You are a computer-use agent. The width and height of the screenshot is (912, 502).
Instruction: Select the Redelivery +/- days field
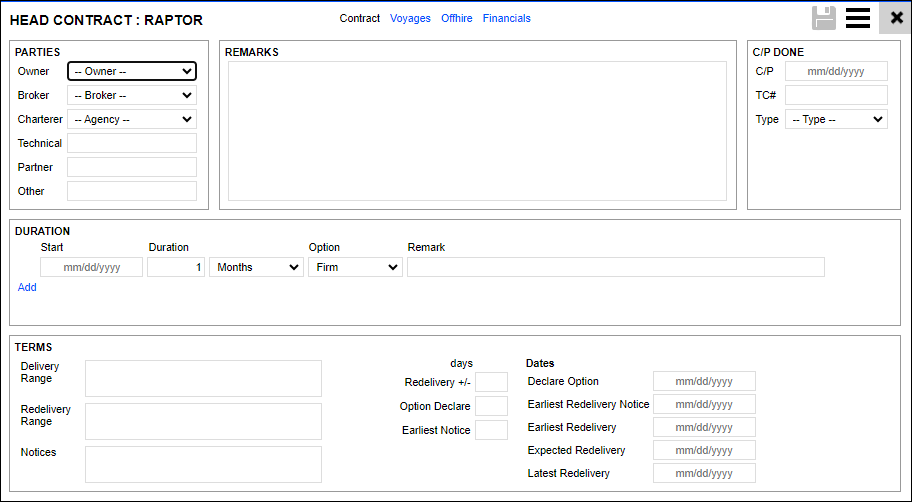[x=491, y=382]
